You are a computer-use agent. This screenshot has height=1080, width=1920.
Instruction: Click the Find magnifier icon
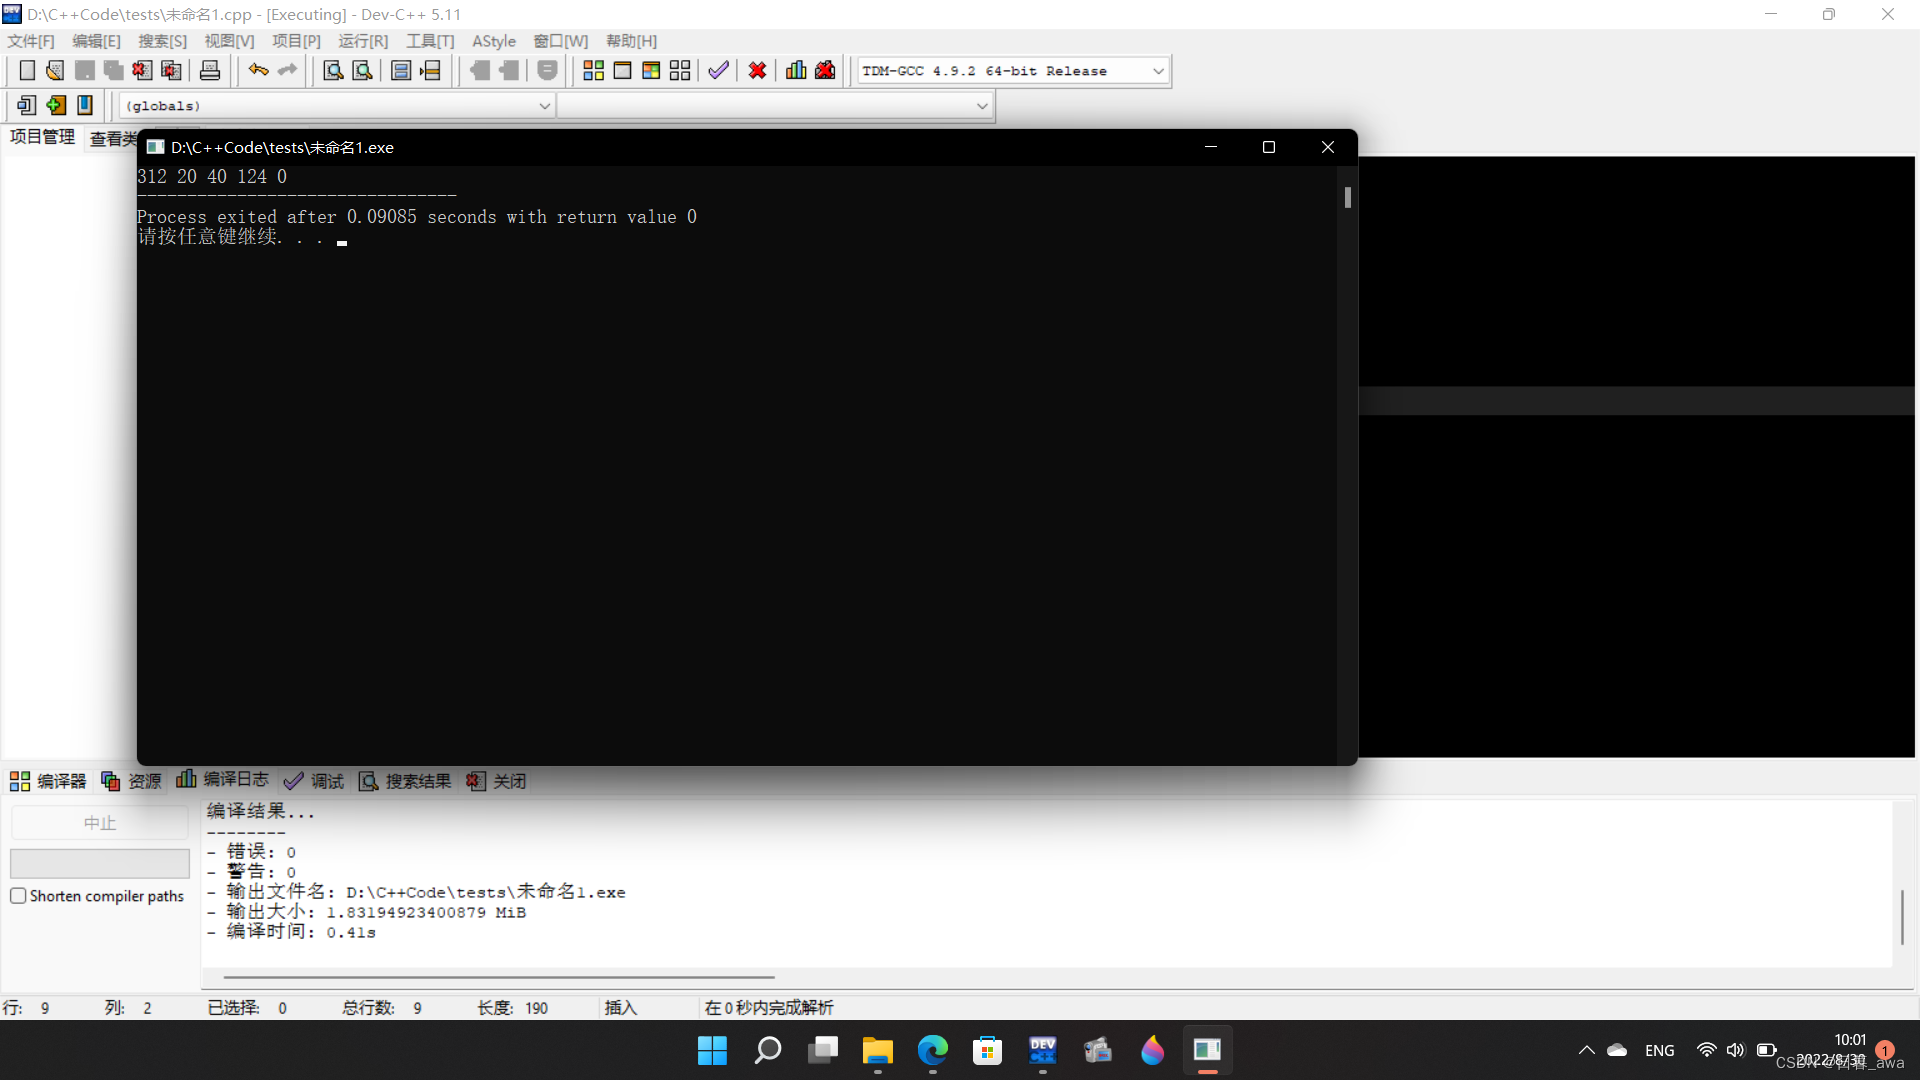click(333, 70)
